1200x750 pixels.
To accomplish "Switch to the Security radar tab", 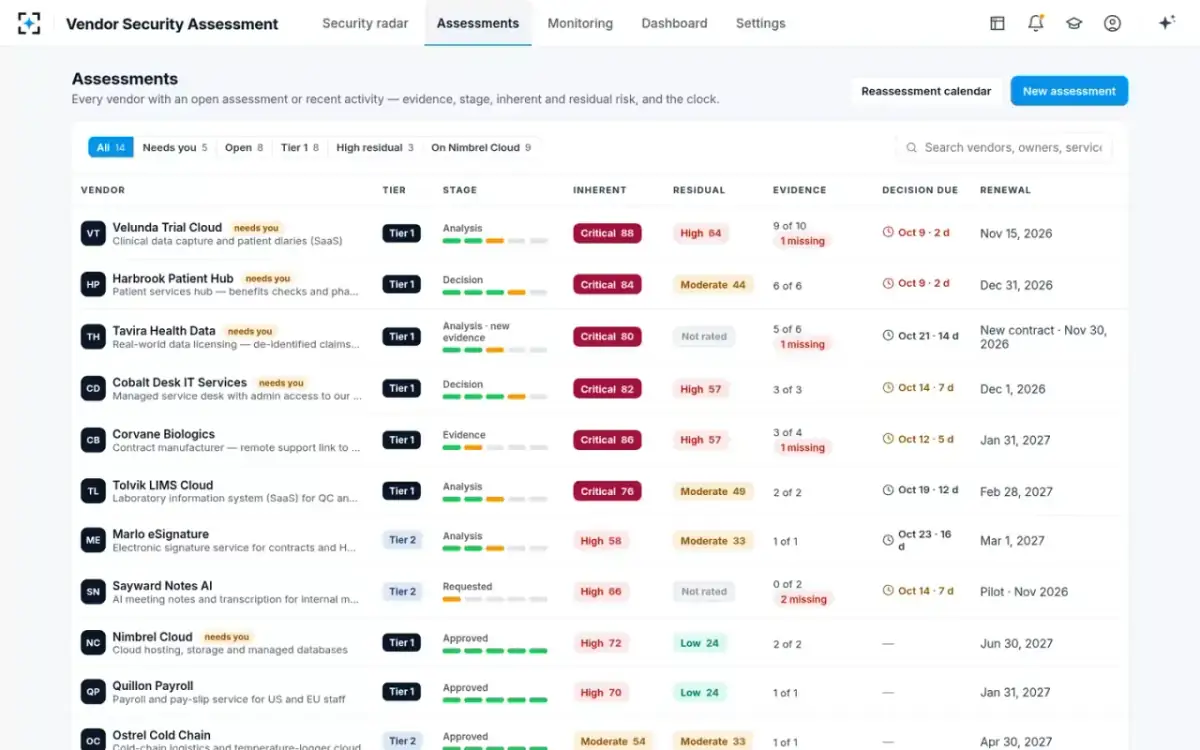I will point(365,23).
